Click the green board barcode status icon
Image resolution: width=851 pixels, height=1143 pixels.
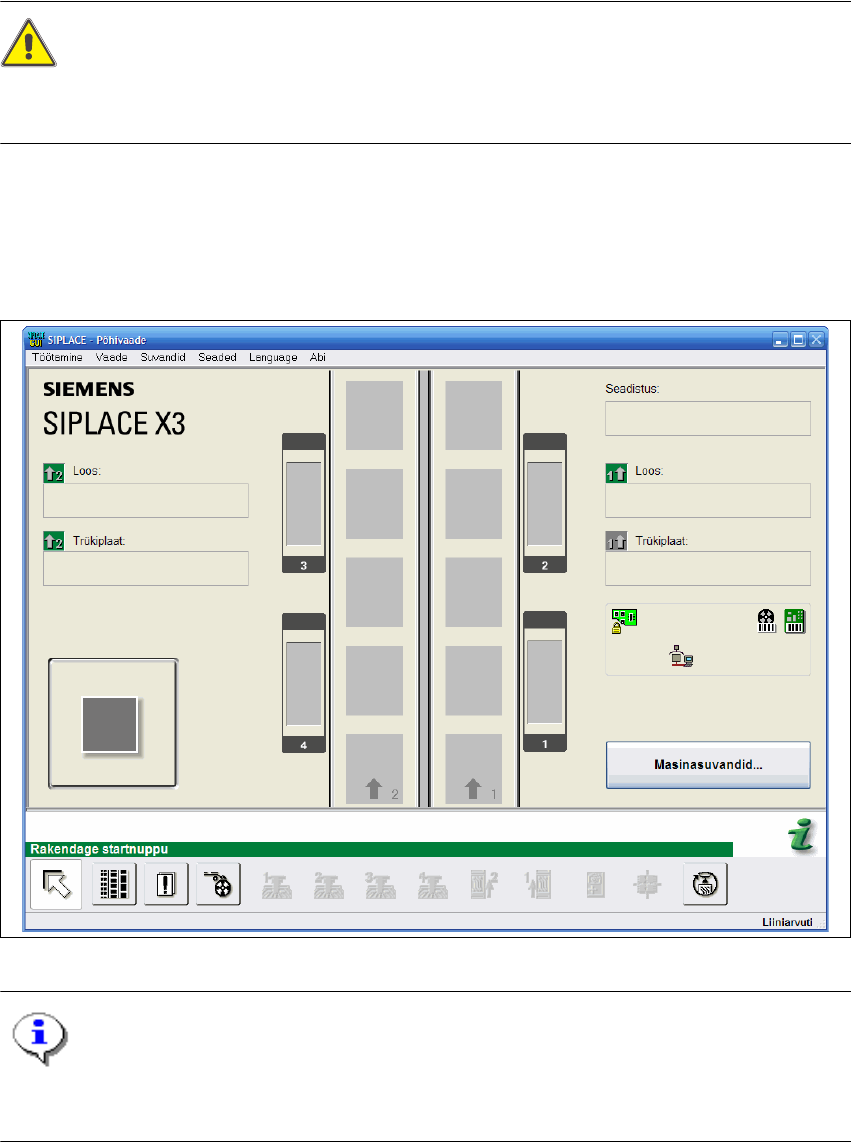[795, 621]
